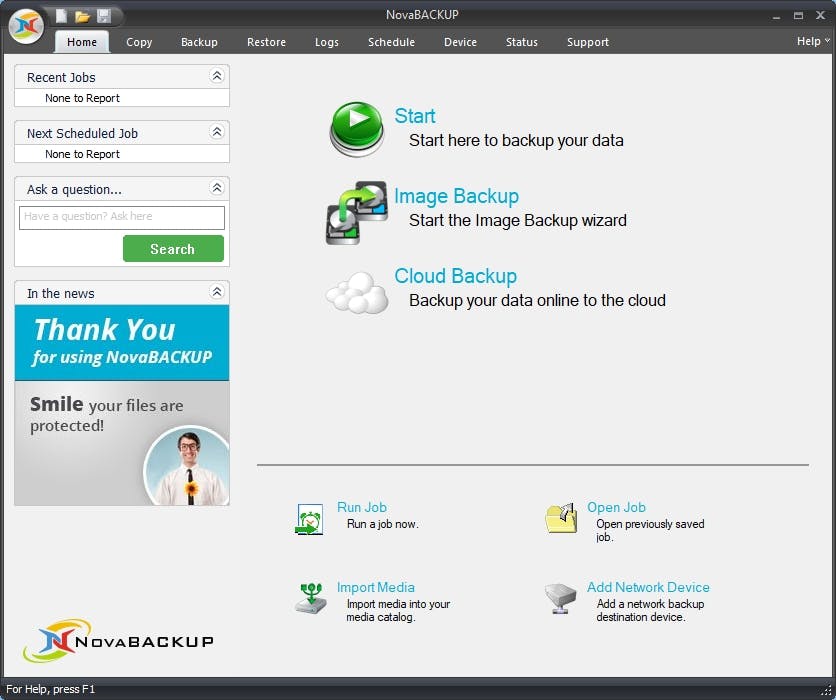836x700 pixels.
Task: Click 'None to Report' under Next Scheduled Job
Action: [83, 154]
